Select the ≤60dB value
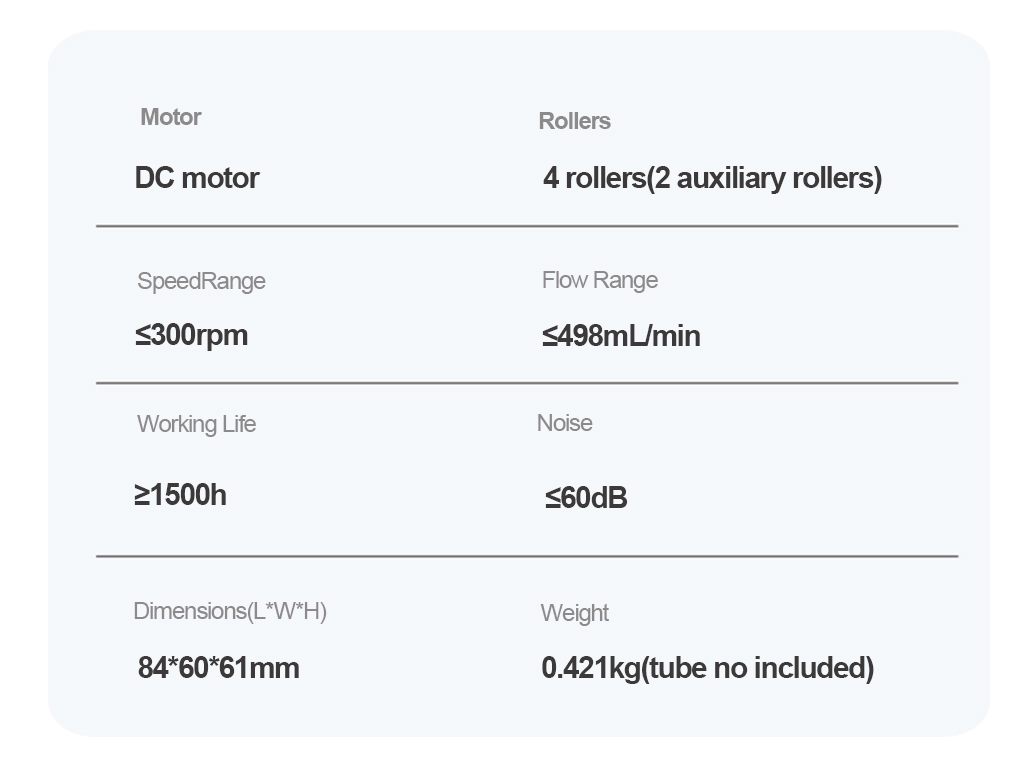 [586, 498]
